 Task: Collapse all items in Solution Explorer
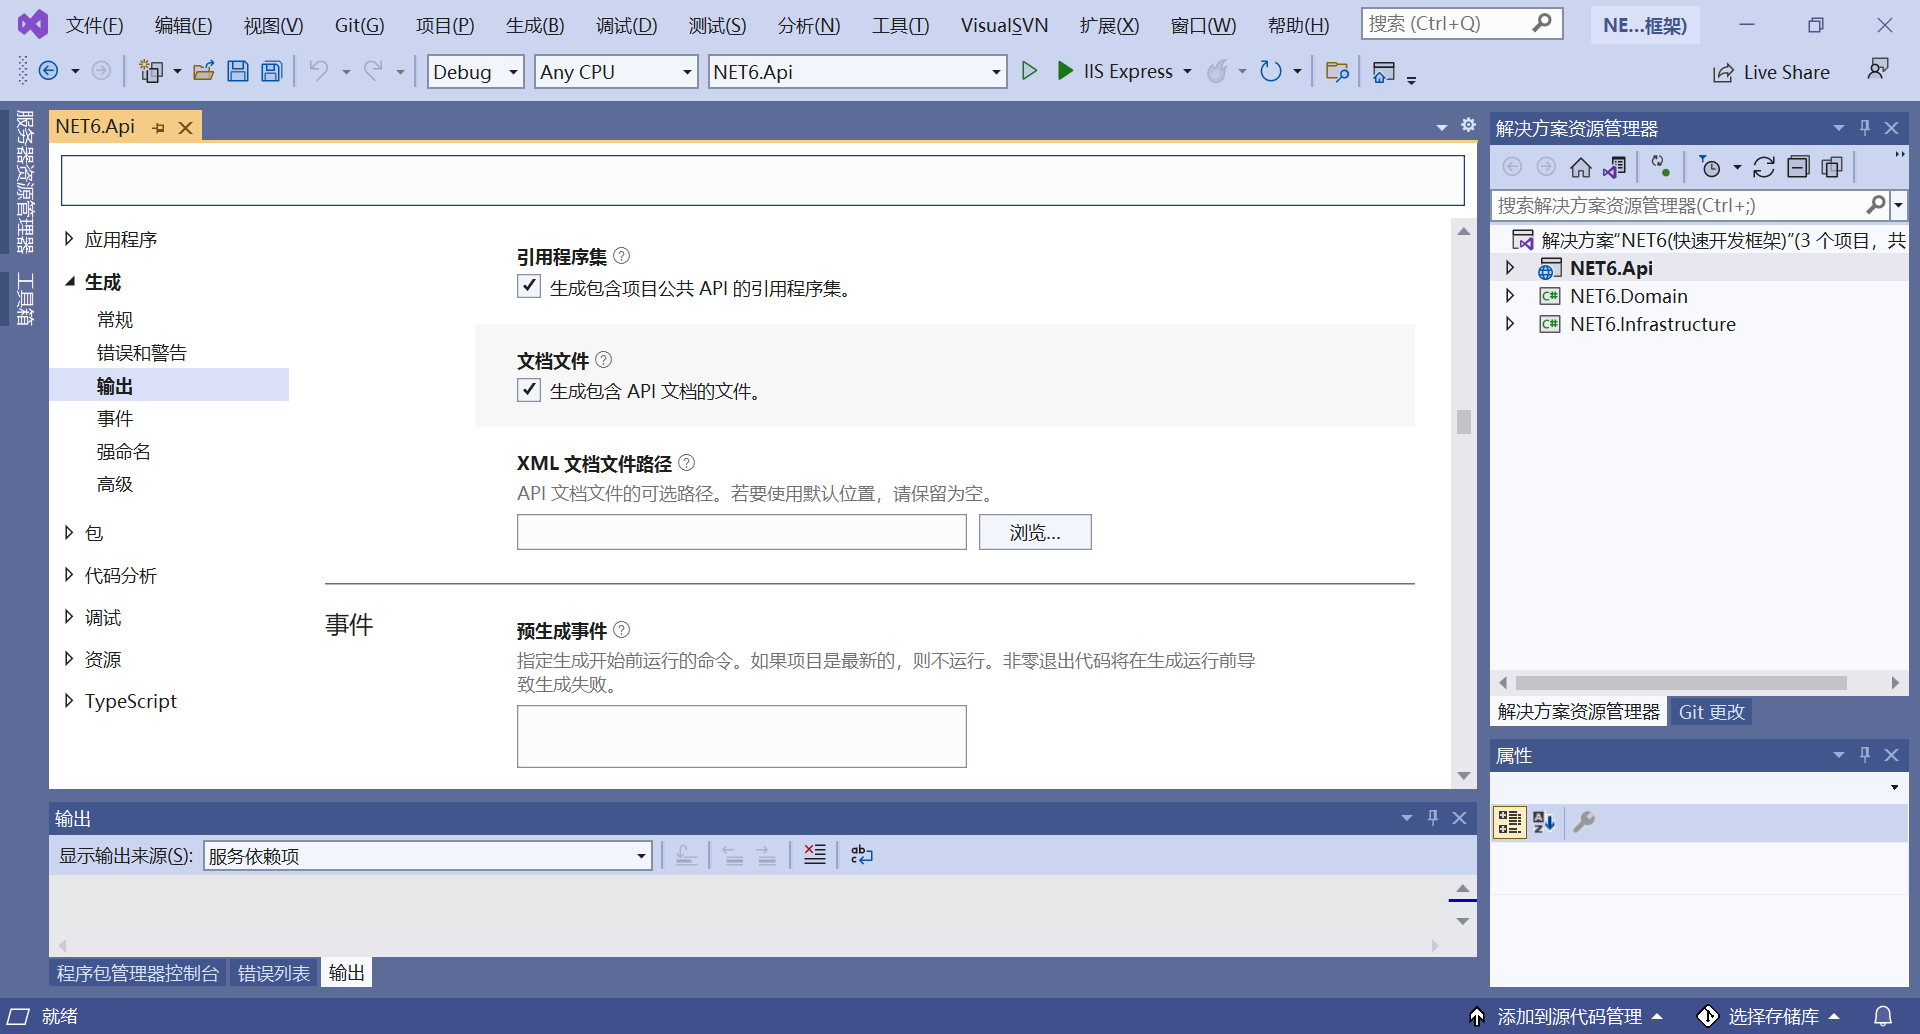pyautogui.click(x=1799, y=167)
